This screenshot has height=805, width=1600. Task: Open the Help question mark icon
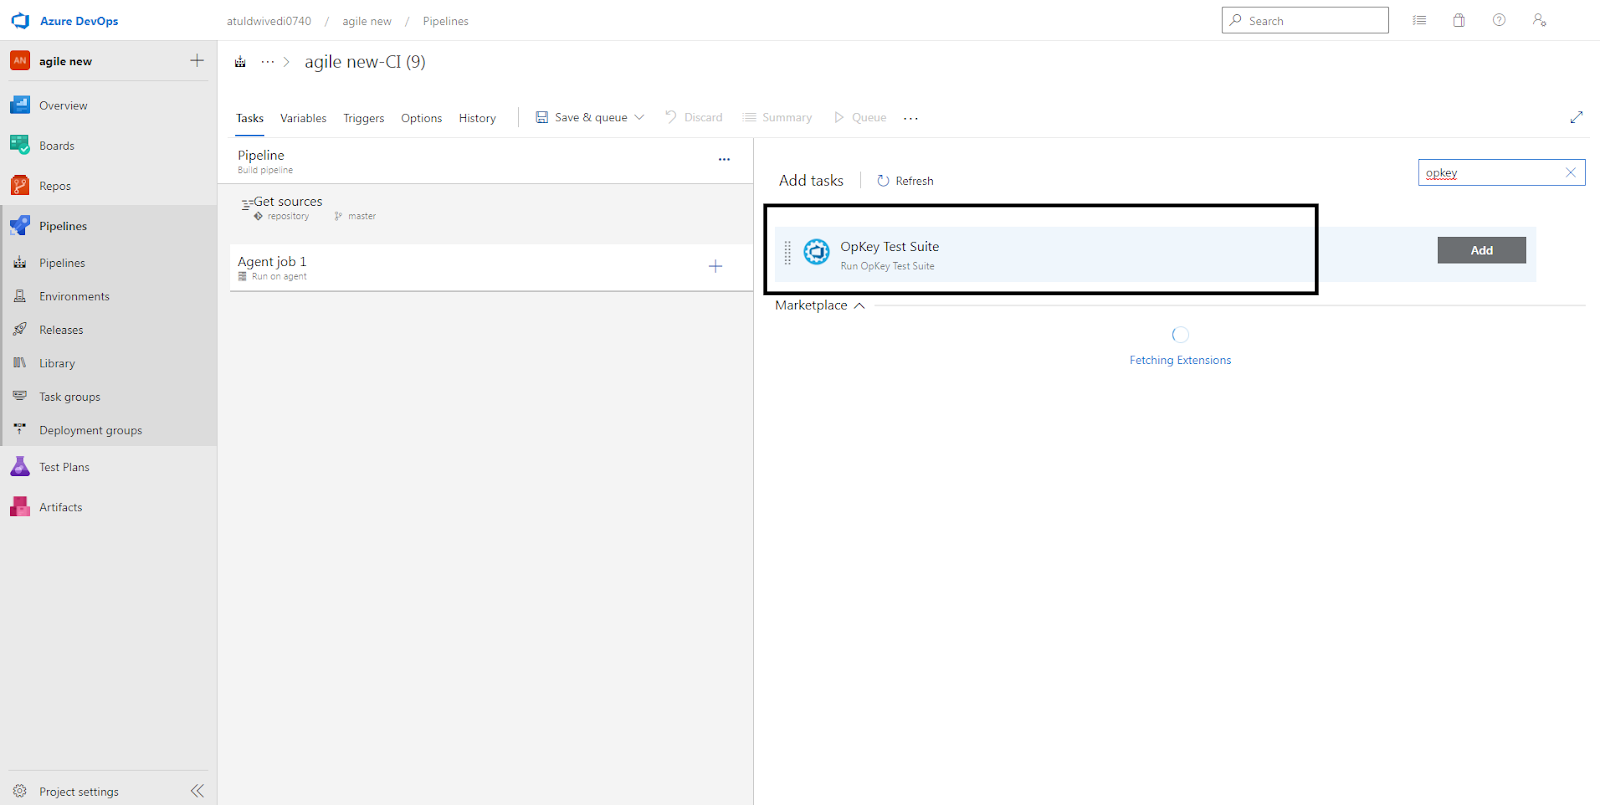[1499, 20]
